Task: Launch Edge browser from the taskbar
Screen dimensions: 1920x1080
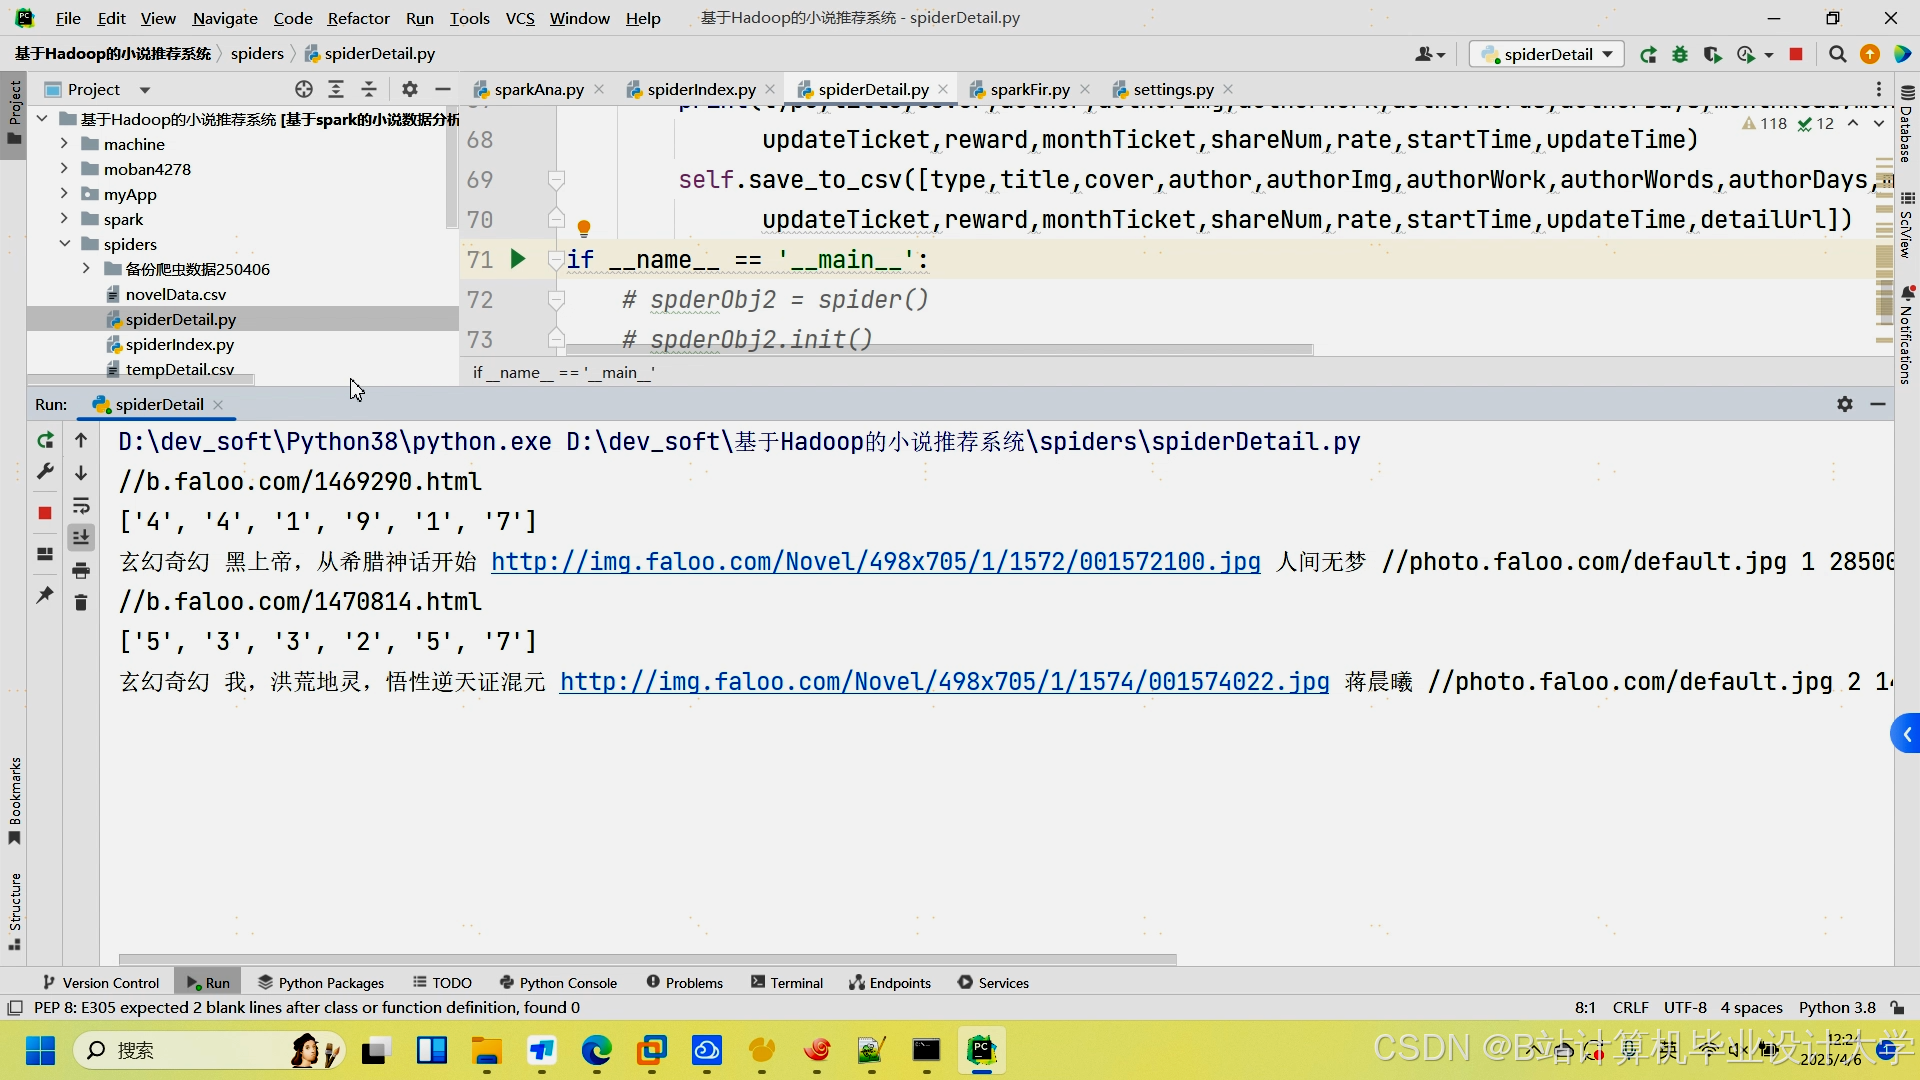Action: [x=596, y=1052]
